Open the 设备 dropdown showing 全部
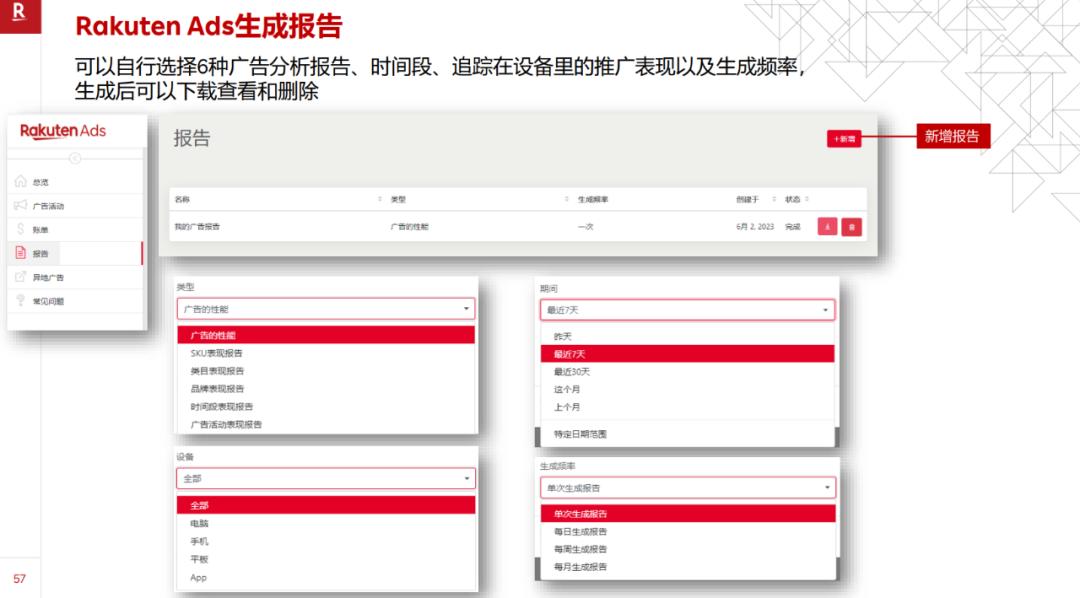Image resolution: width=1080 pixels, height=598 pixels. [326, 478]
